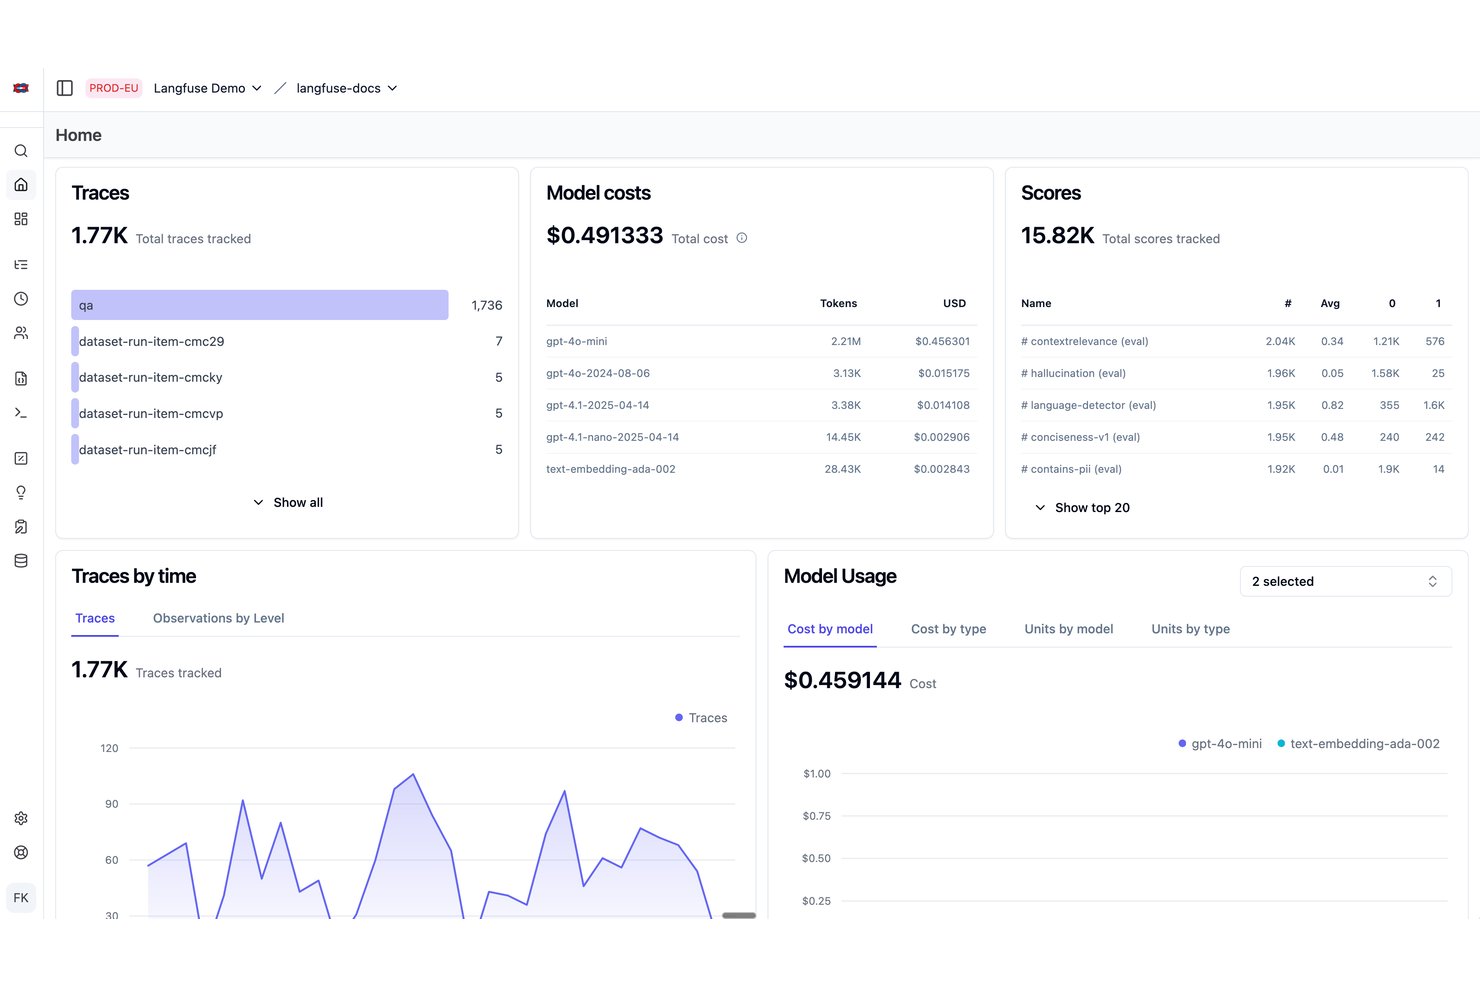Open the langfuse-docs project dropdown
The width and height of the screenshot is (1480, 987).
(x=346, y=88)
